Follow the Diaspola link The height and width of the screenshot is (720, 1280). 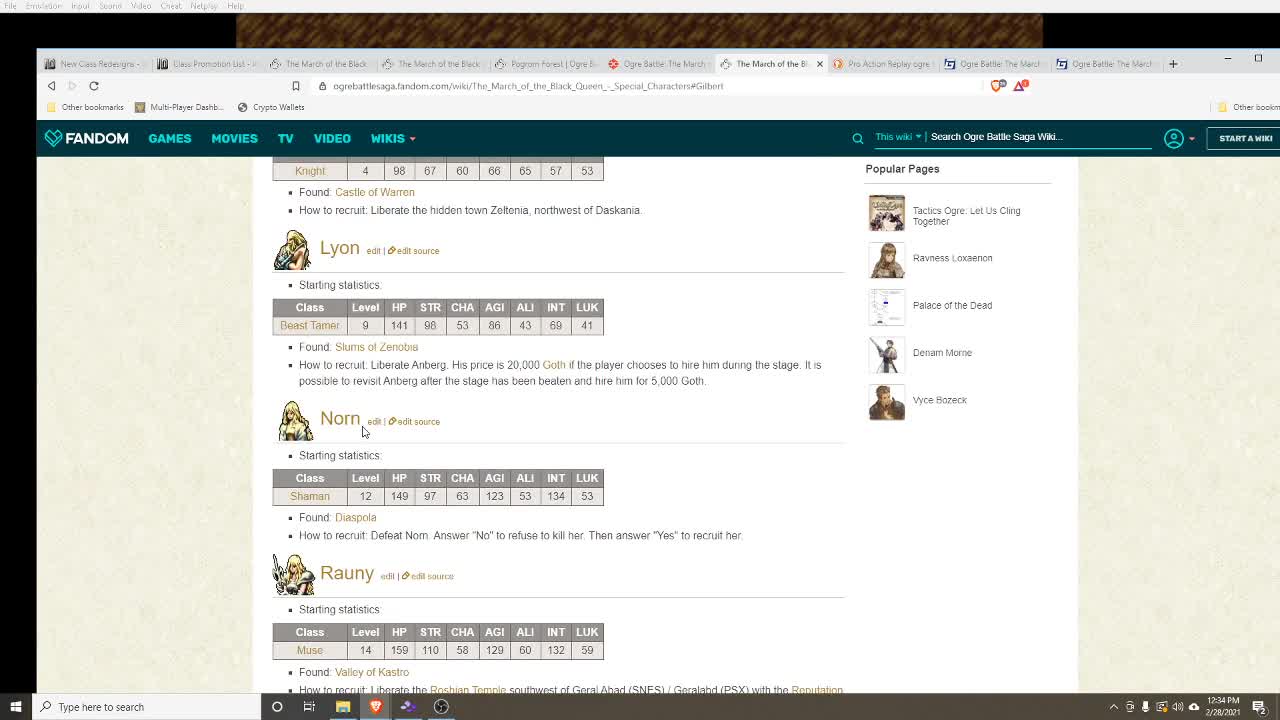[x=355, y=517]
